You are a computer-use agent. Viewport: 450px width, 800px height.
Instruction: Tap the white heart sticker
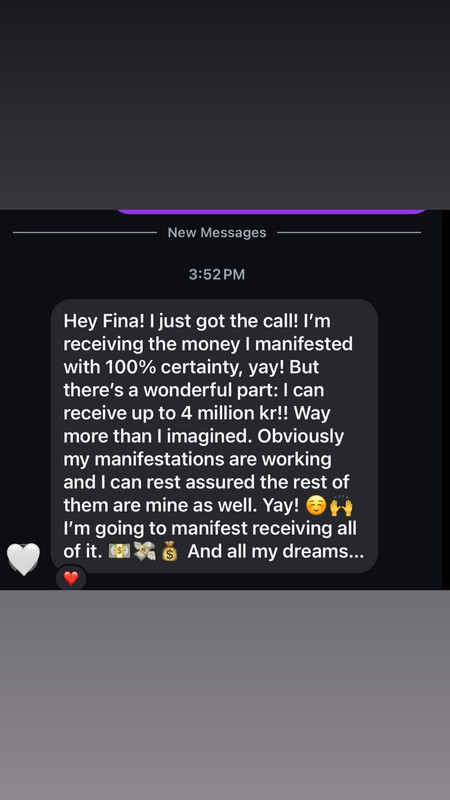23,559
